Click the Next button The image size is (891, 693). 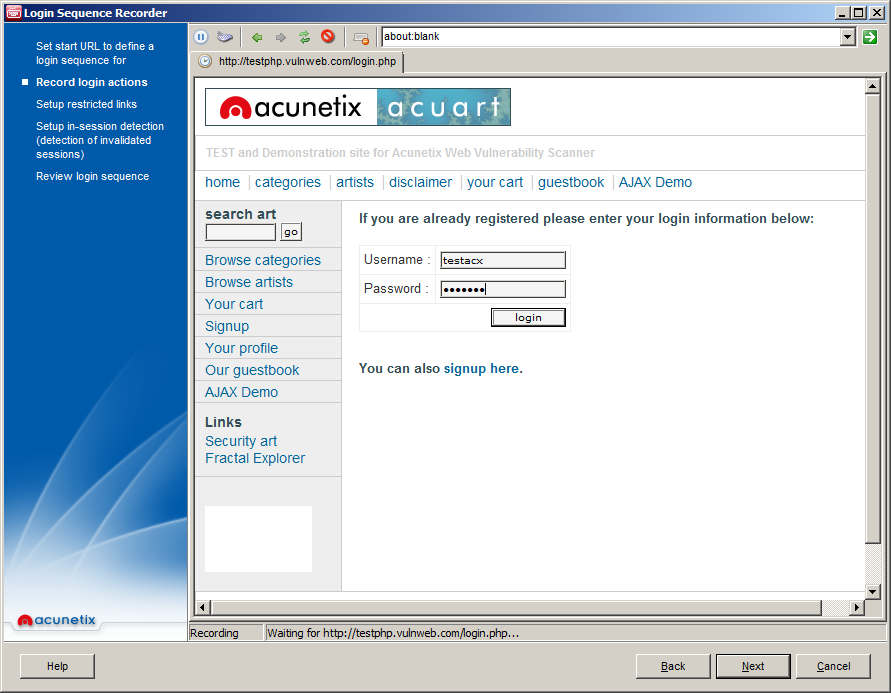pos(753,666)
